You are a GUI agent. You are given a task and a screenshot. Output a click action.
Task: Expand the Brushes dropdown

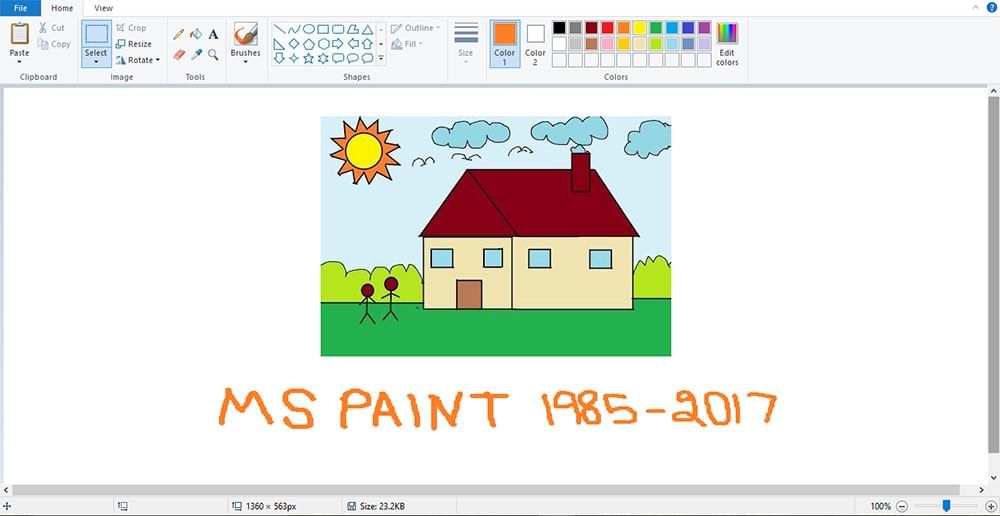[x=245, y=61]
